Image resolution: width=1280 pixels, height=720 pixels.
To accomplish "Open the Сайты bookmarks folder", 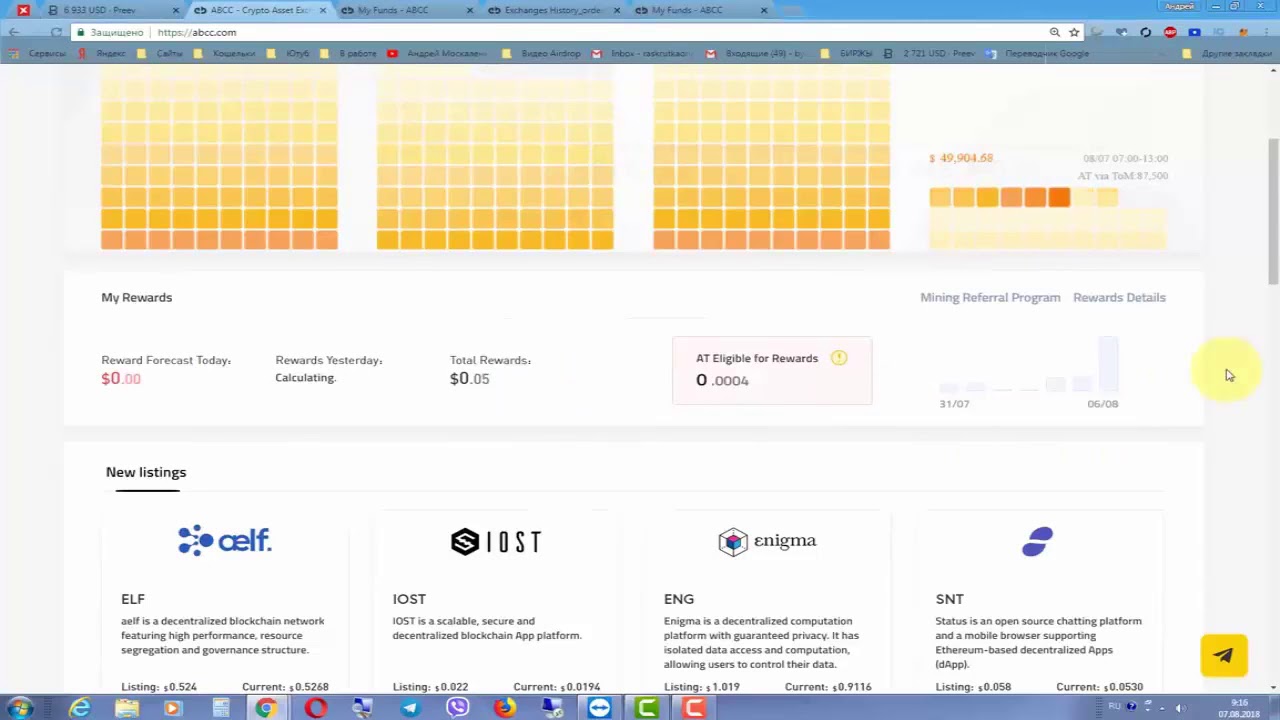I will tap(160, 53).
